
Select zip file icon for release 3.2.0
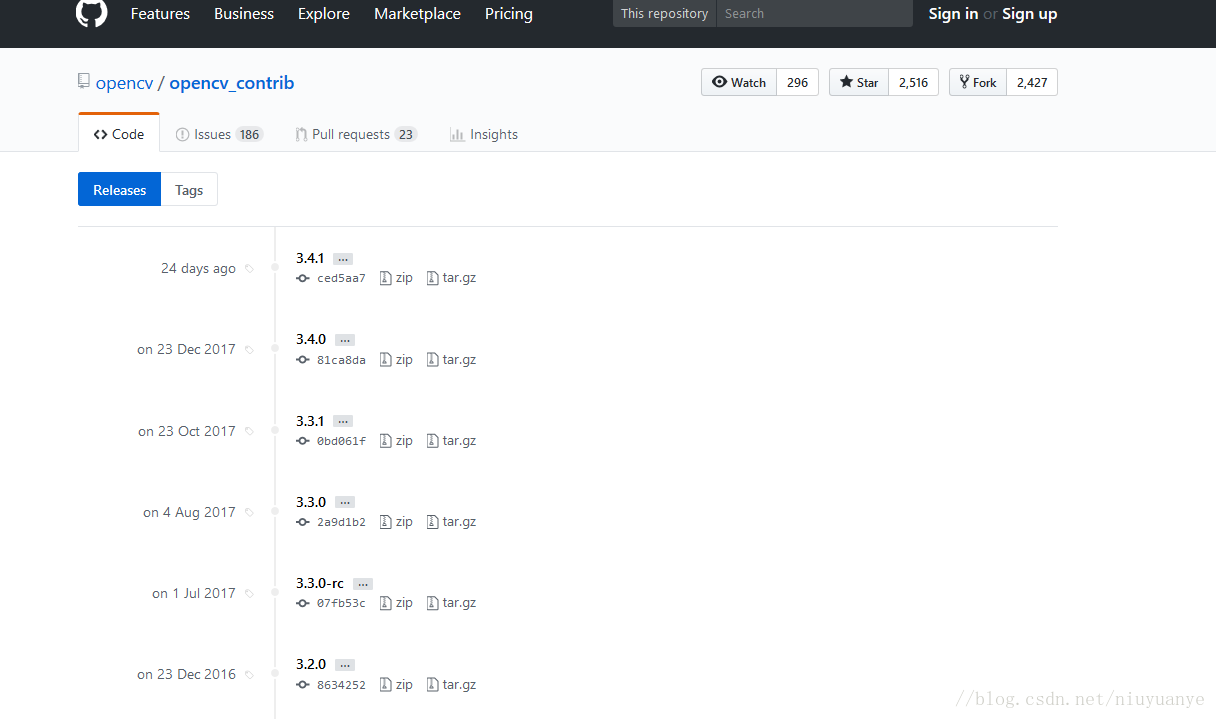point(386,685)
